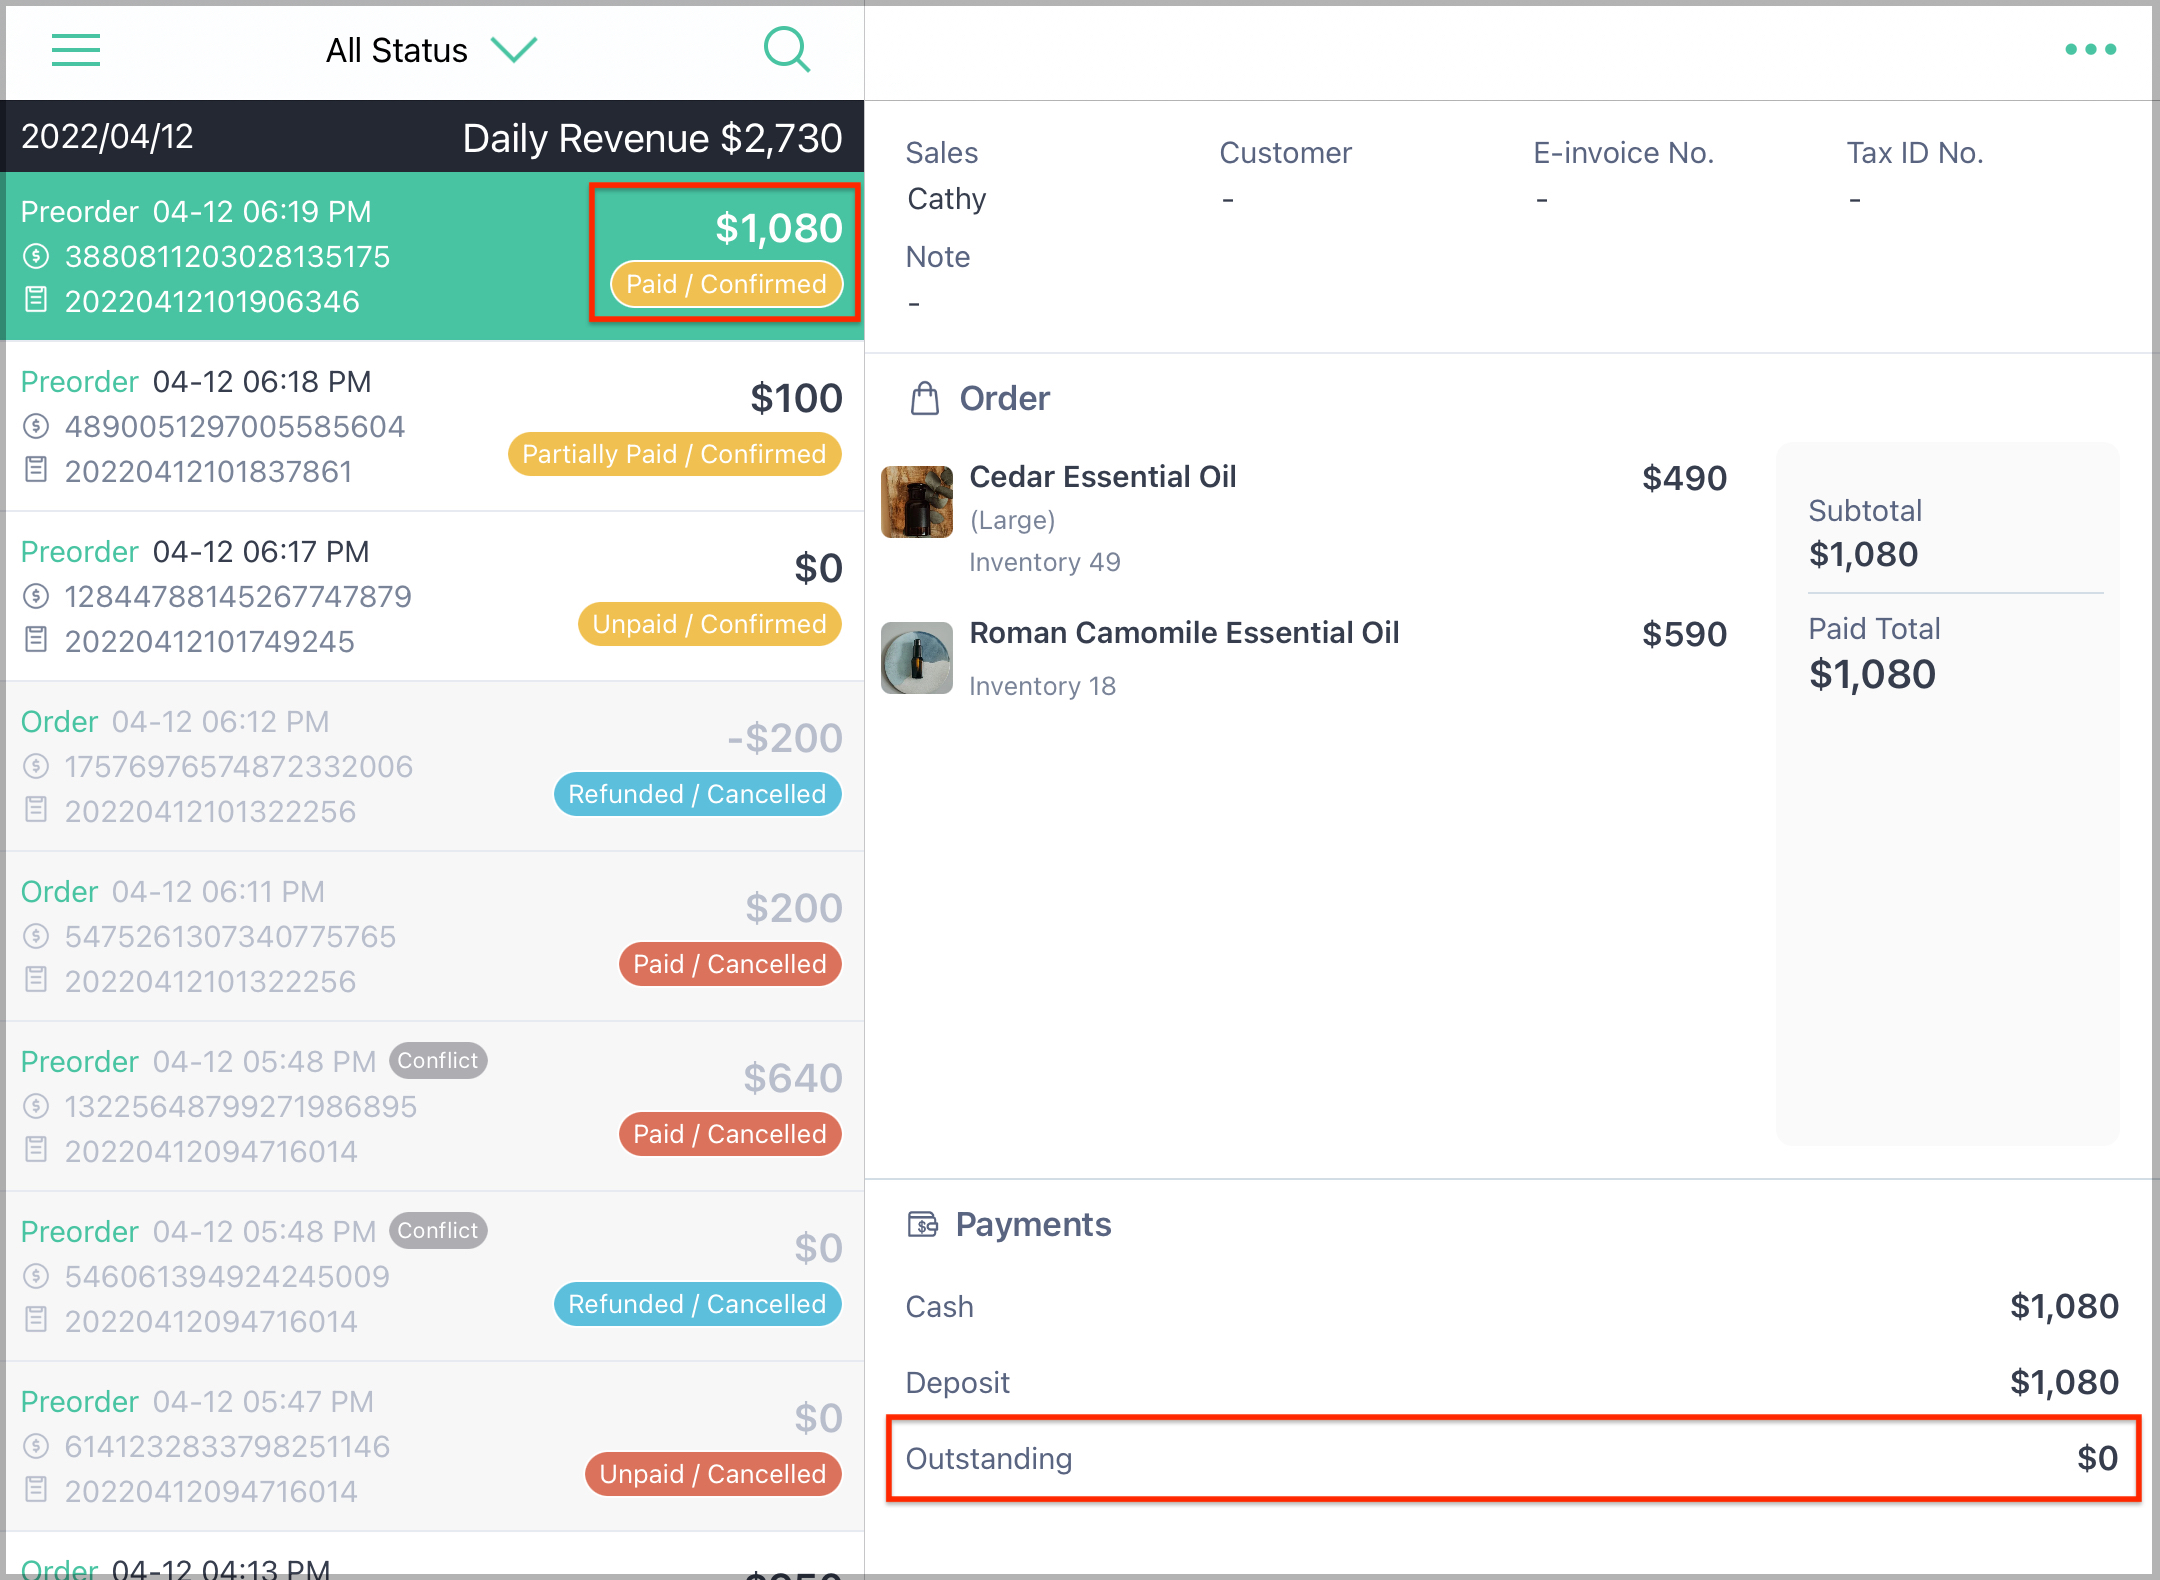Image resolution: width=2160 pixels, height=1580 pixels.
Task: Click payment icon beside 3880811203028135175
Action: coord(36,256)
